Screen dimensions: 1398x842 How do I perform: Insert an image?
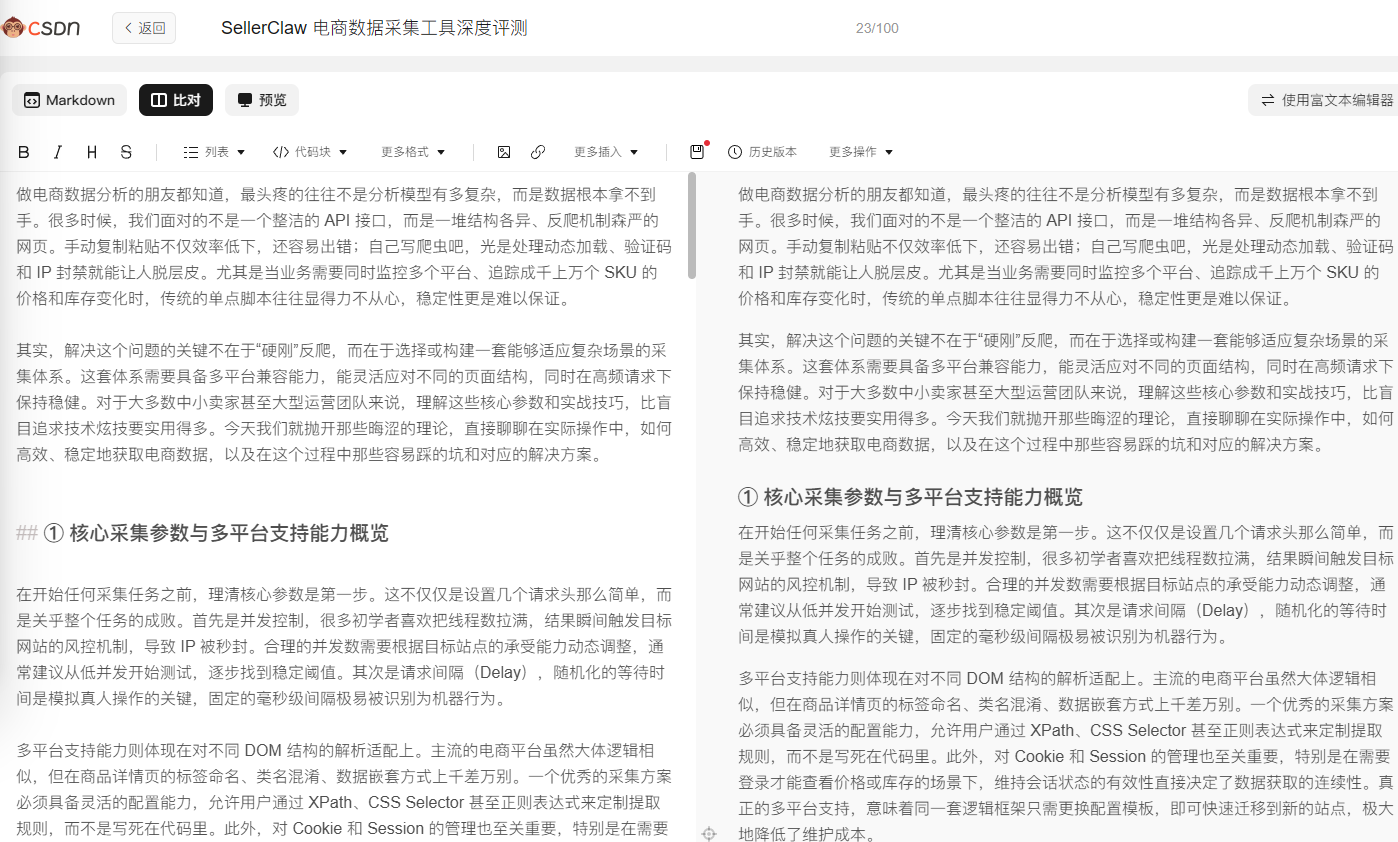pos(504,152)
